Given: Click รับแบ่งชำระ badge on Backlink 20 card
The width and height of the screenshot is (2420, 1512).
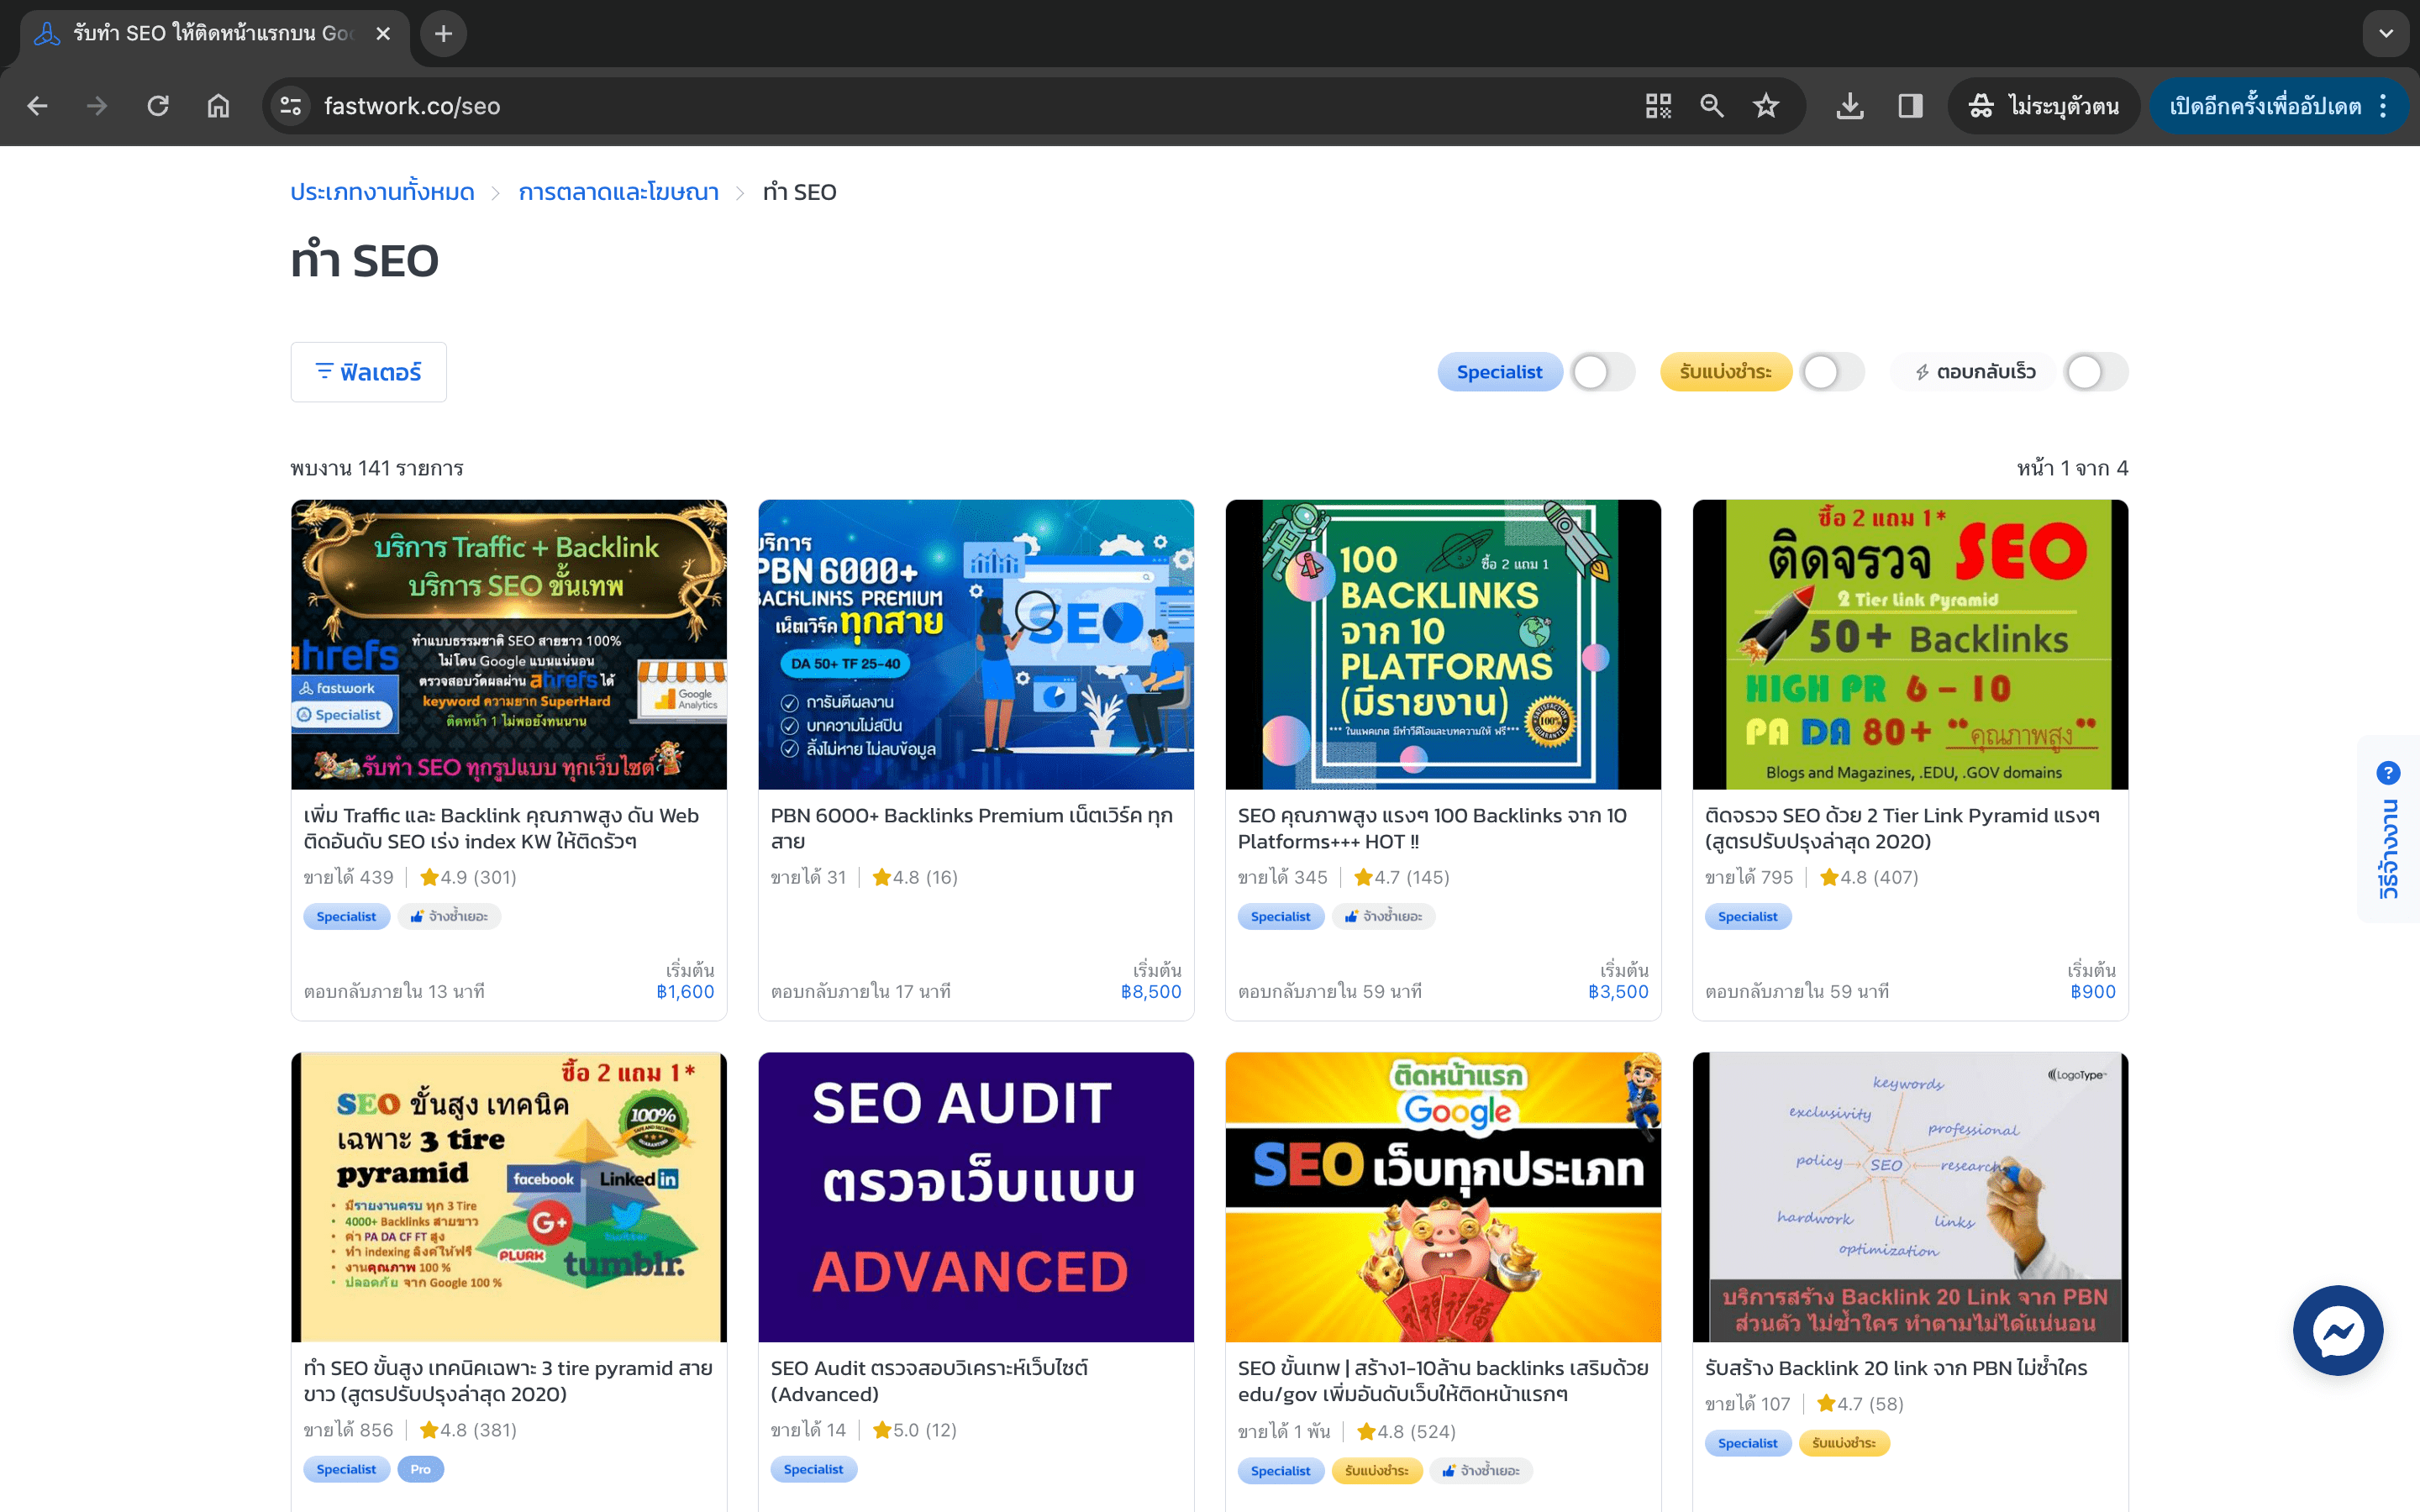Looking at the screenshot, I should point(1844,1443).
